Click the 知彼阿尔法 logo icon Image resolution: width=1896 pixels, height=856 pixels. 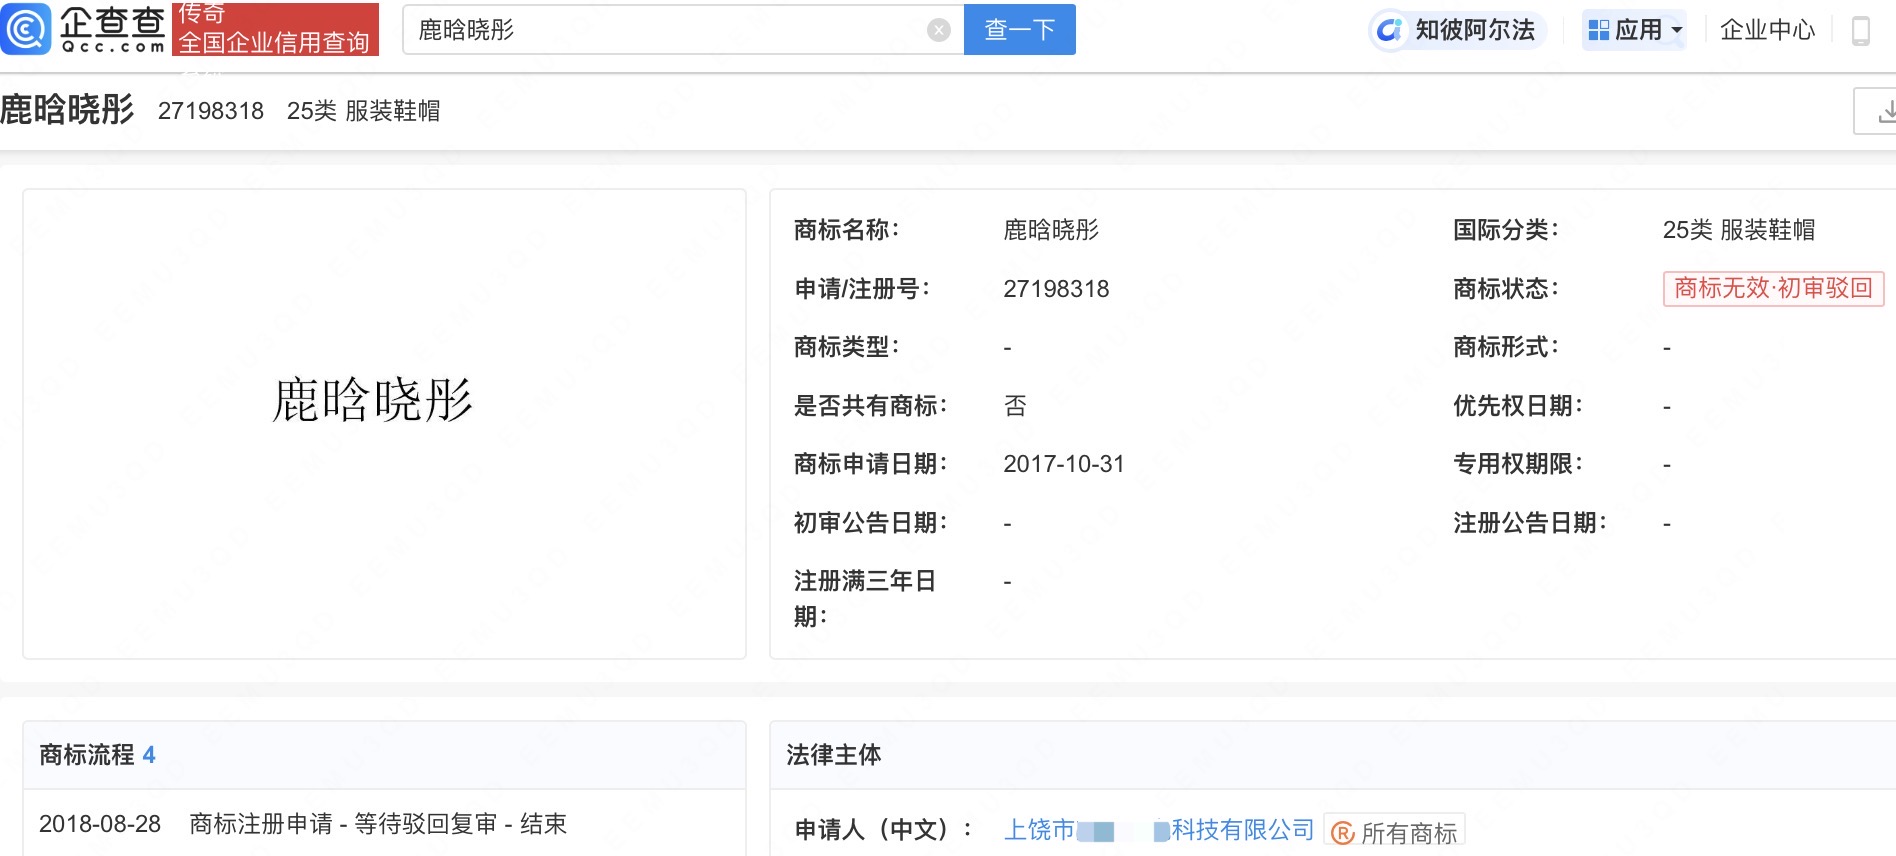coord(1390,30)
